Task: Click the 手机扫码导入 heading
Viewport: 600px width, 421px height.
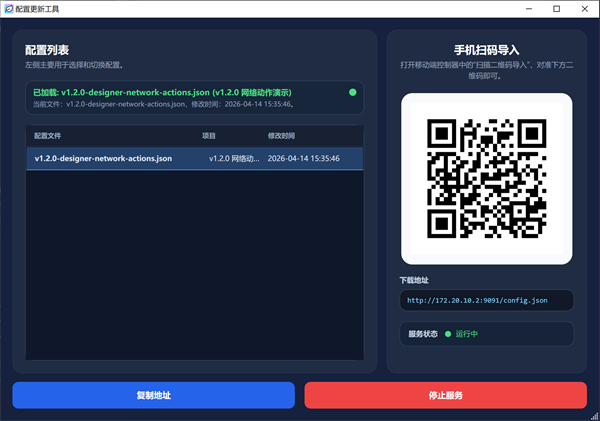Action: pos(486,50)
